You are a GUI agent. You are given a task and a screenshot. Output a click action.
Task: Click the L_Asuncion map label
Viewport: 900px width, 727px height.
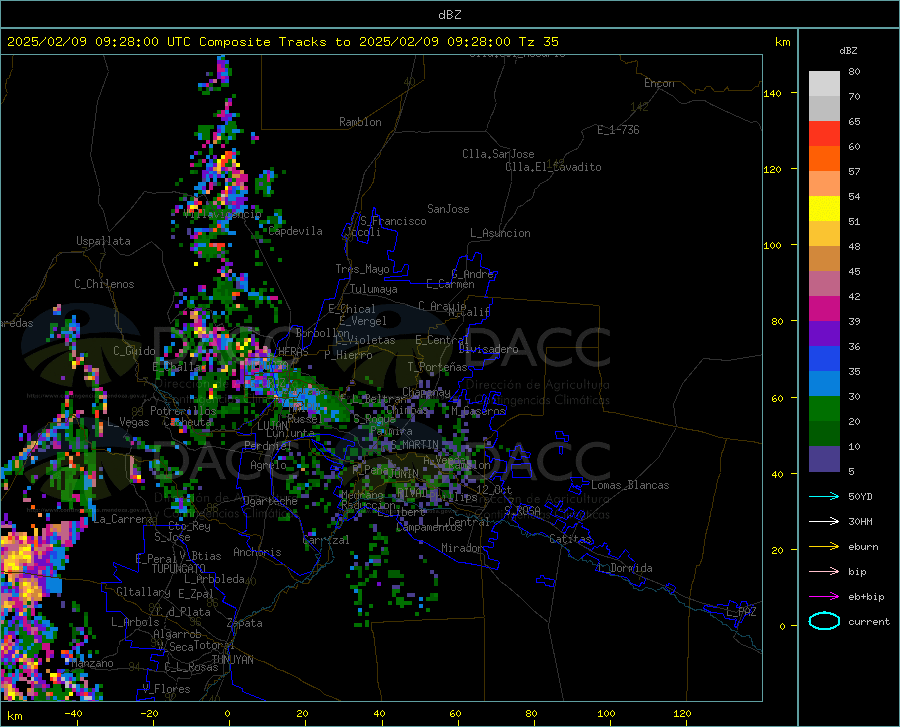click(500, 233)
